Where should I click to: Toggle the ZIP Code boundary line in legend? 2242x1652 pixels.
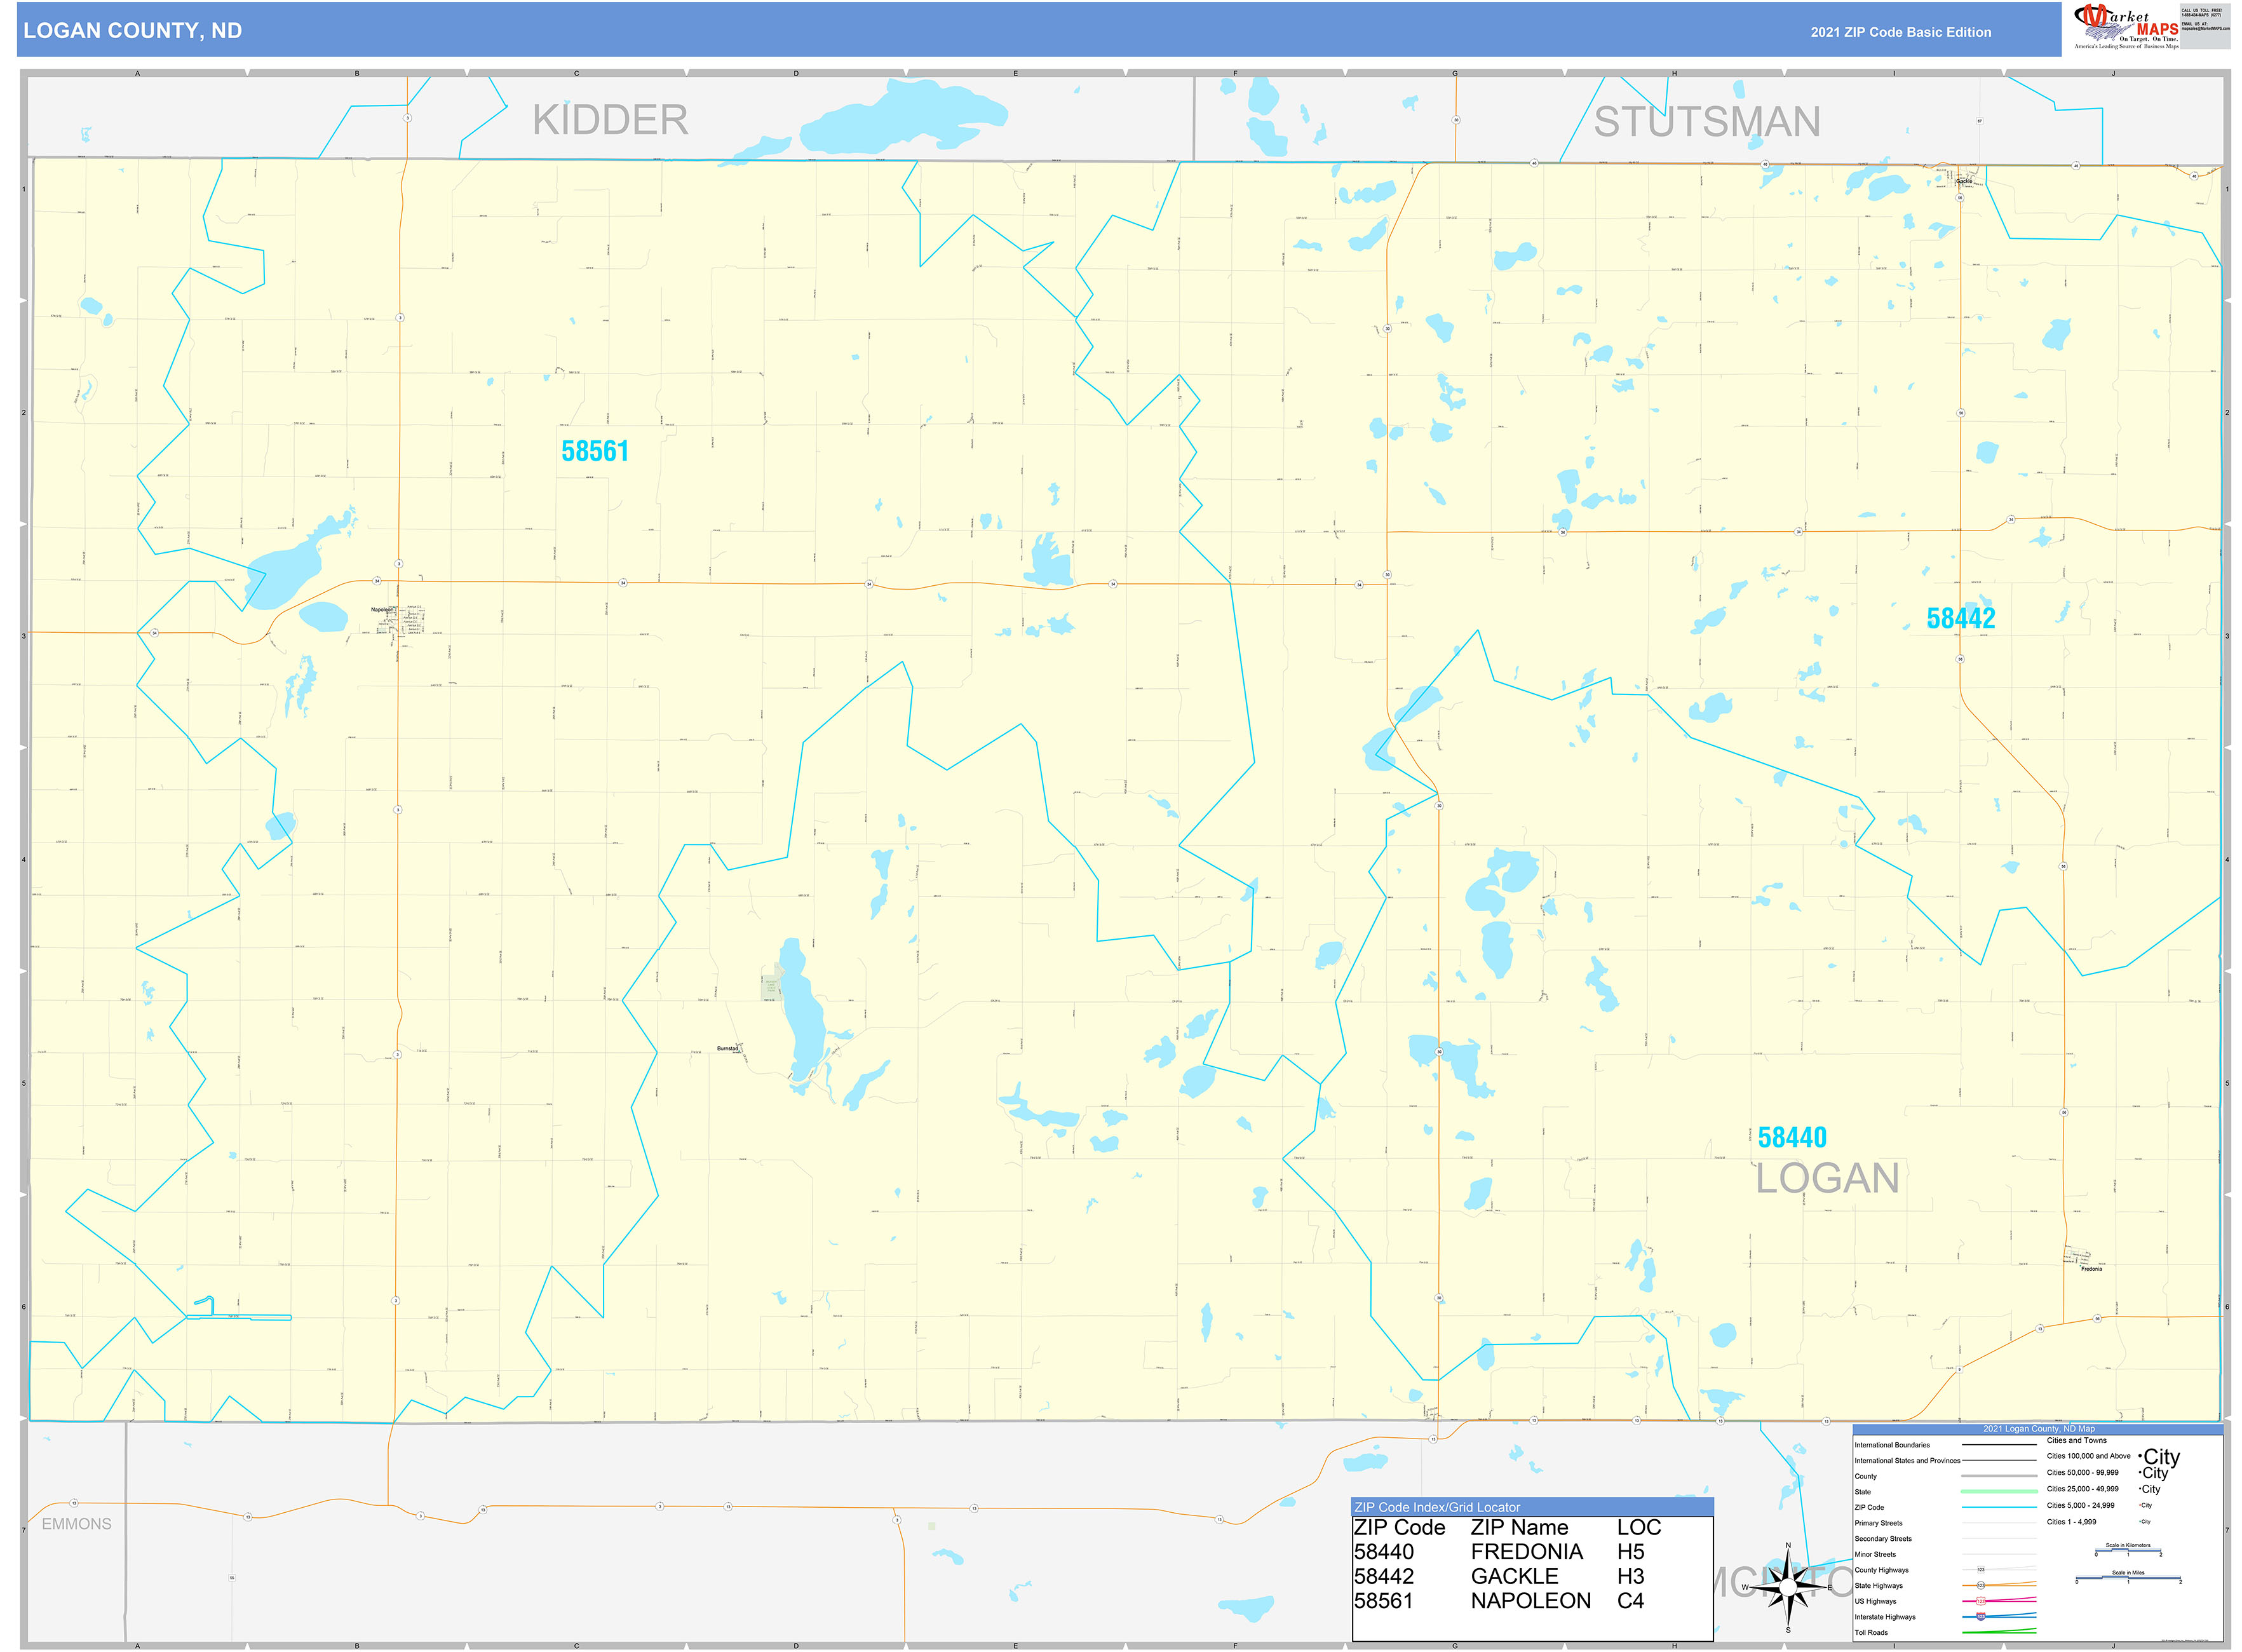pyautogui.click(x=1999, y=1508)
